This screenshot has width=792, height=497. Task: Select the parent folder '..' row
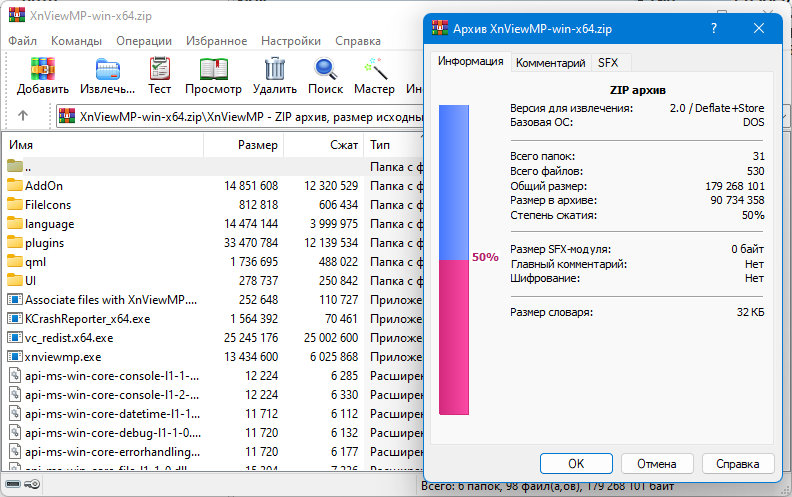coord(213,167)
